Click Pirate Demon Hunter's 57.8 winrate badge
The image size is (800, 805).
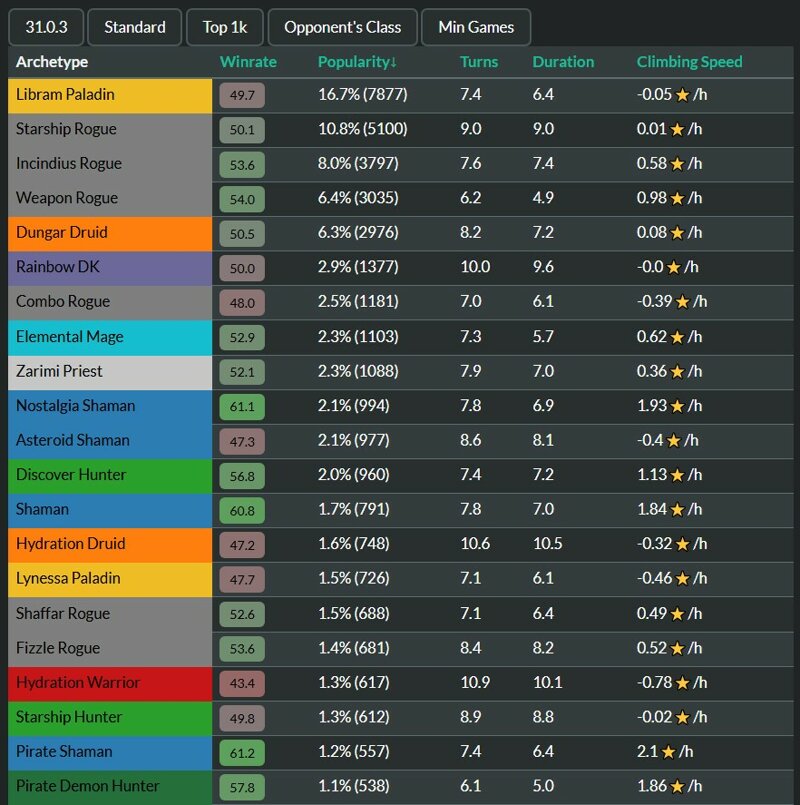tap(242, 788)
